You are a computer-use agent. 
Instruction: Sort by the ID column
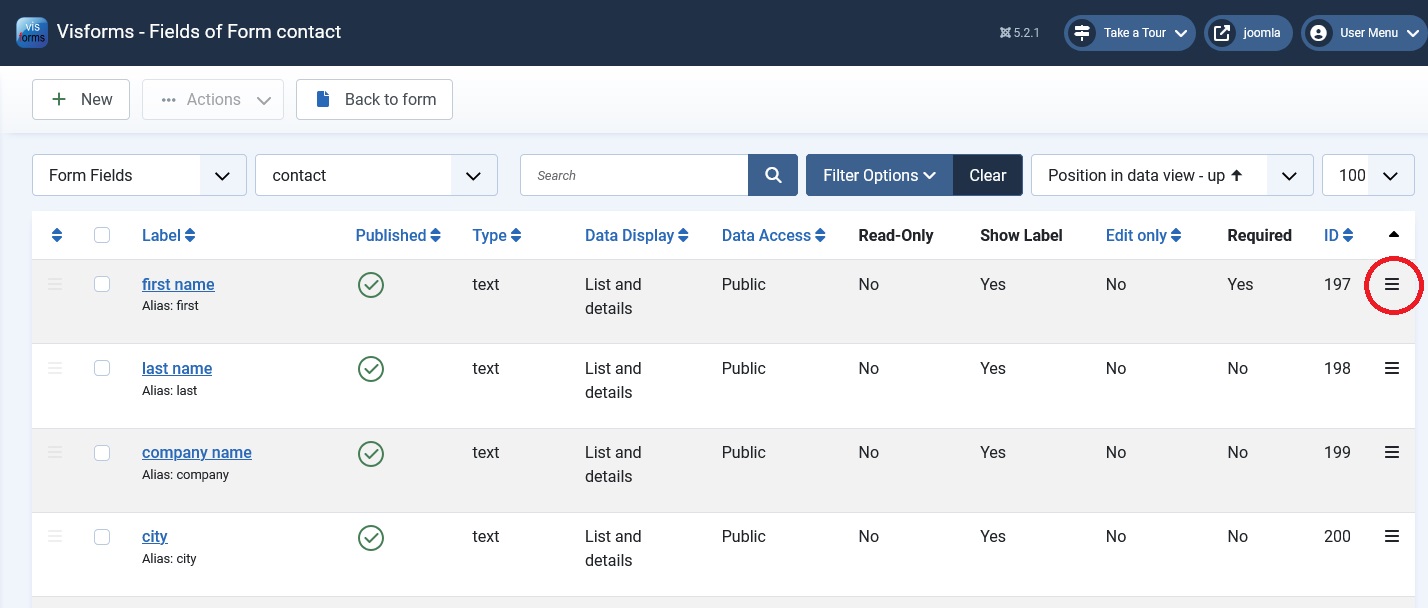(x=1339, y=235)
